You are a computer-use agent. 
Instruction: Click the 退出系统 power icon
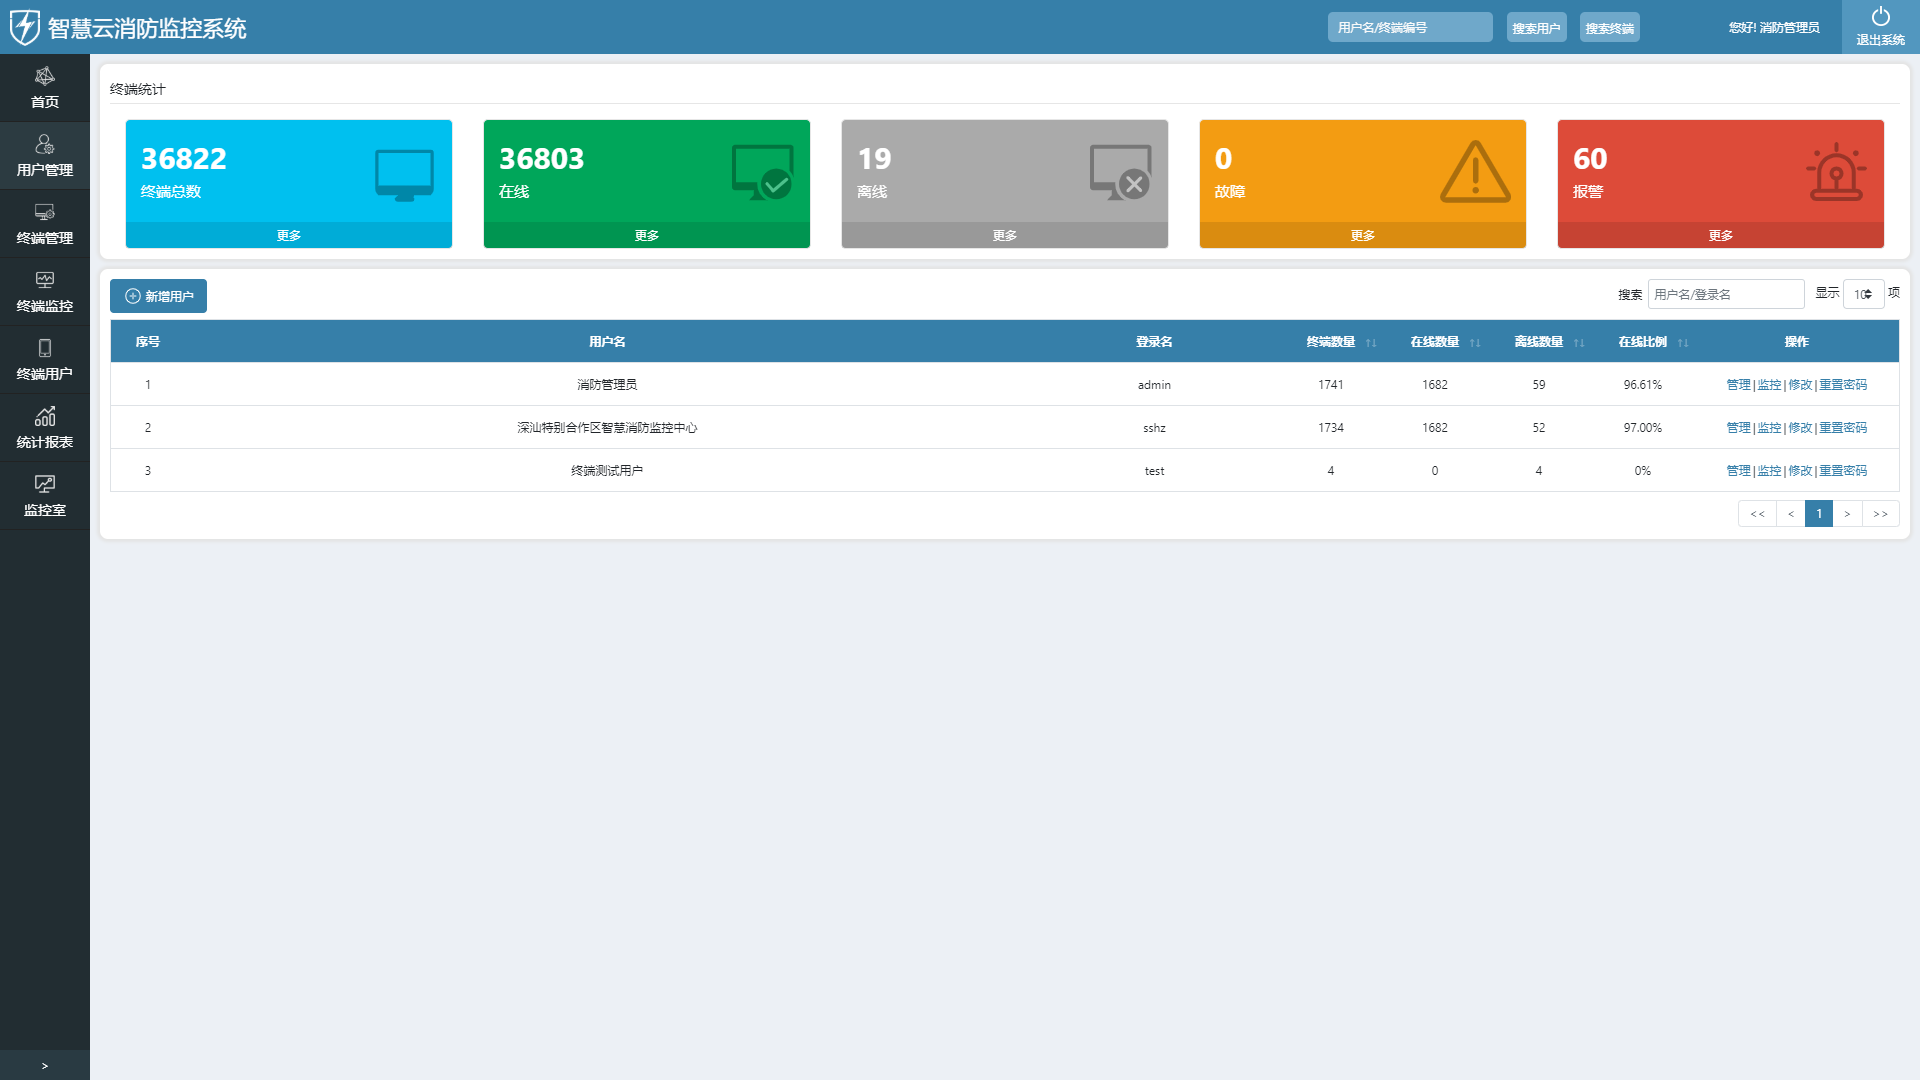pos(1880,17)
